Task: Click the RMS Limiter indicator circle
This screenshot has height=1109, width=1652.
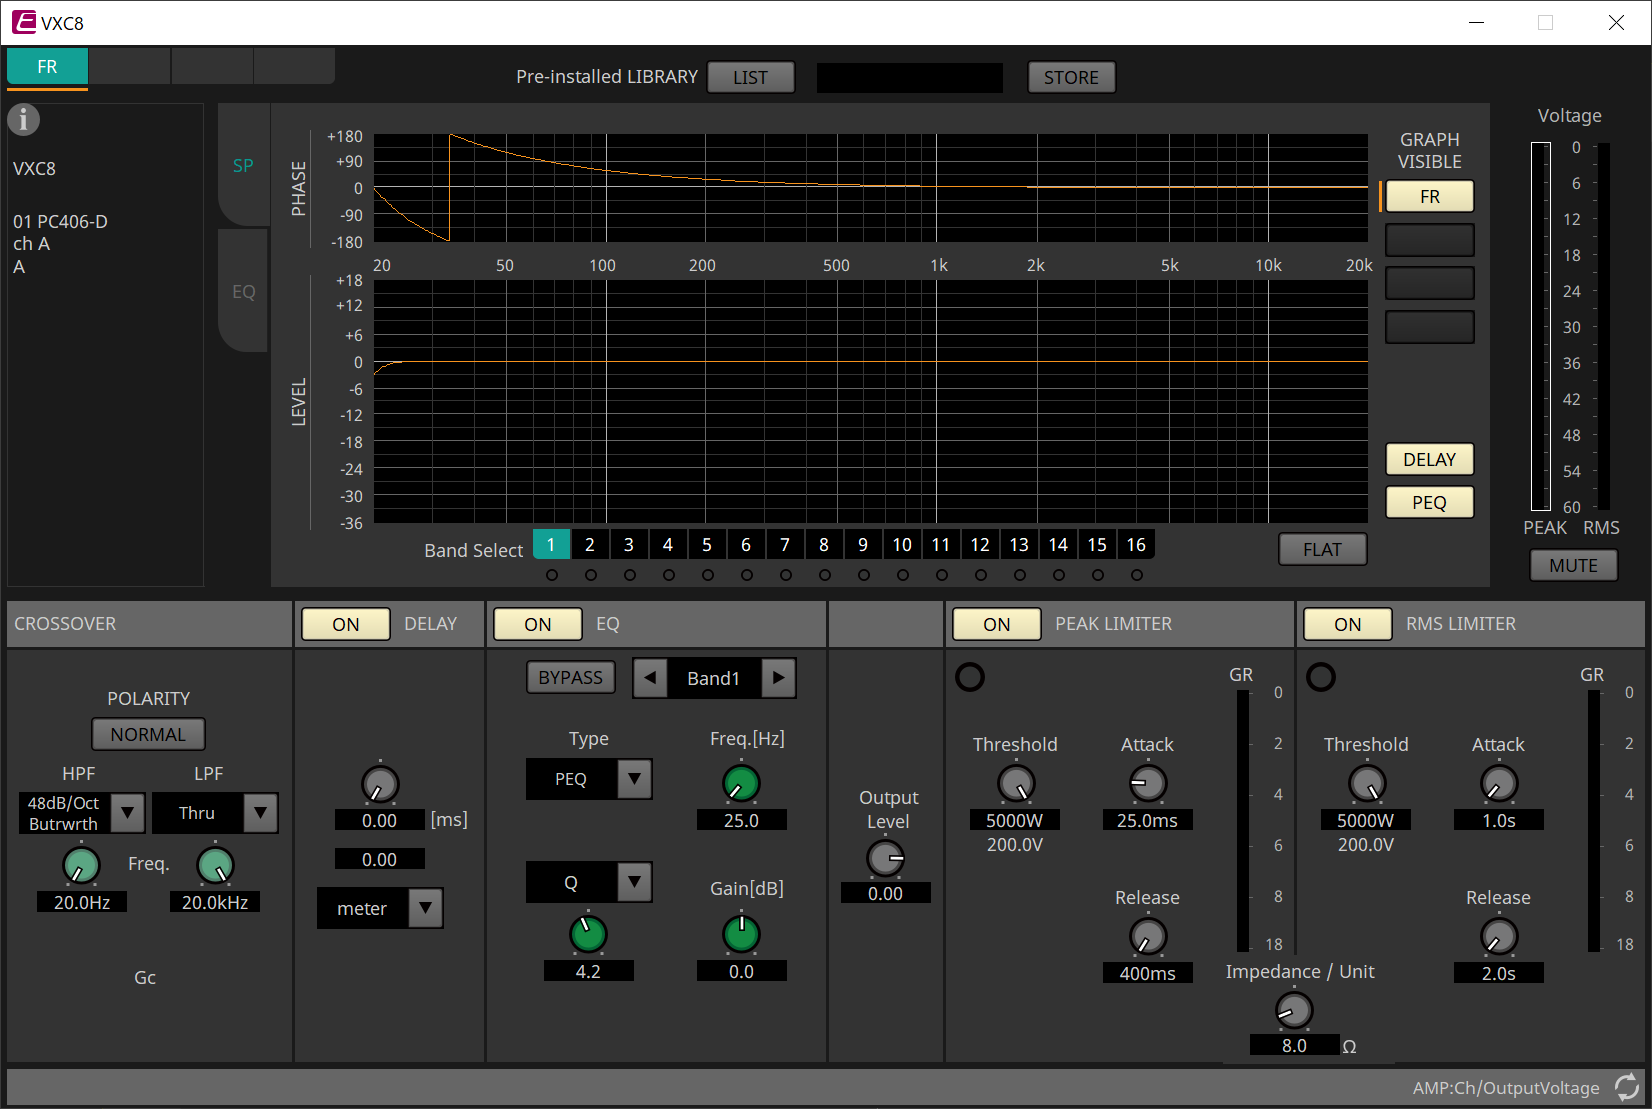Action: 1321,677
